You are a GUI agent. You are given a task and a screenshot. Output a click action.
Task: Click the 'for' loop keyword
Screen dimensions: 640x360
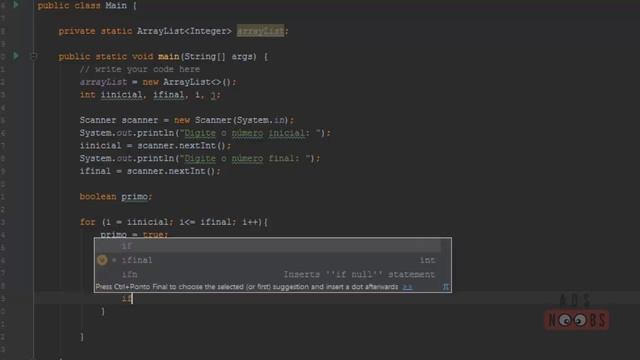coord(88,222)
